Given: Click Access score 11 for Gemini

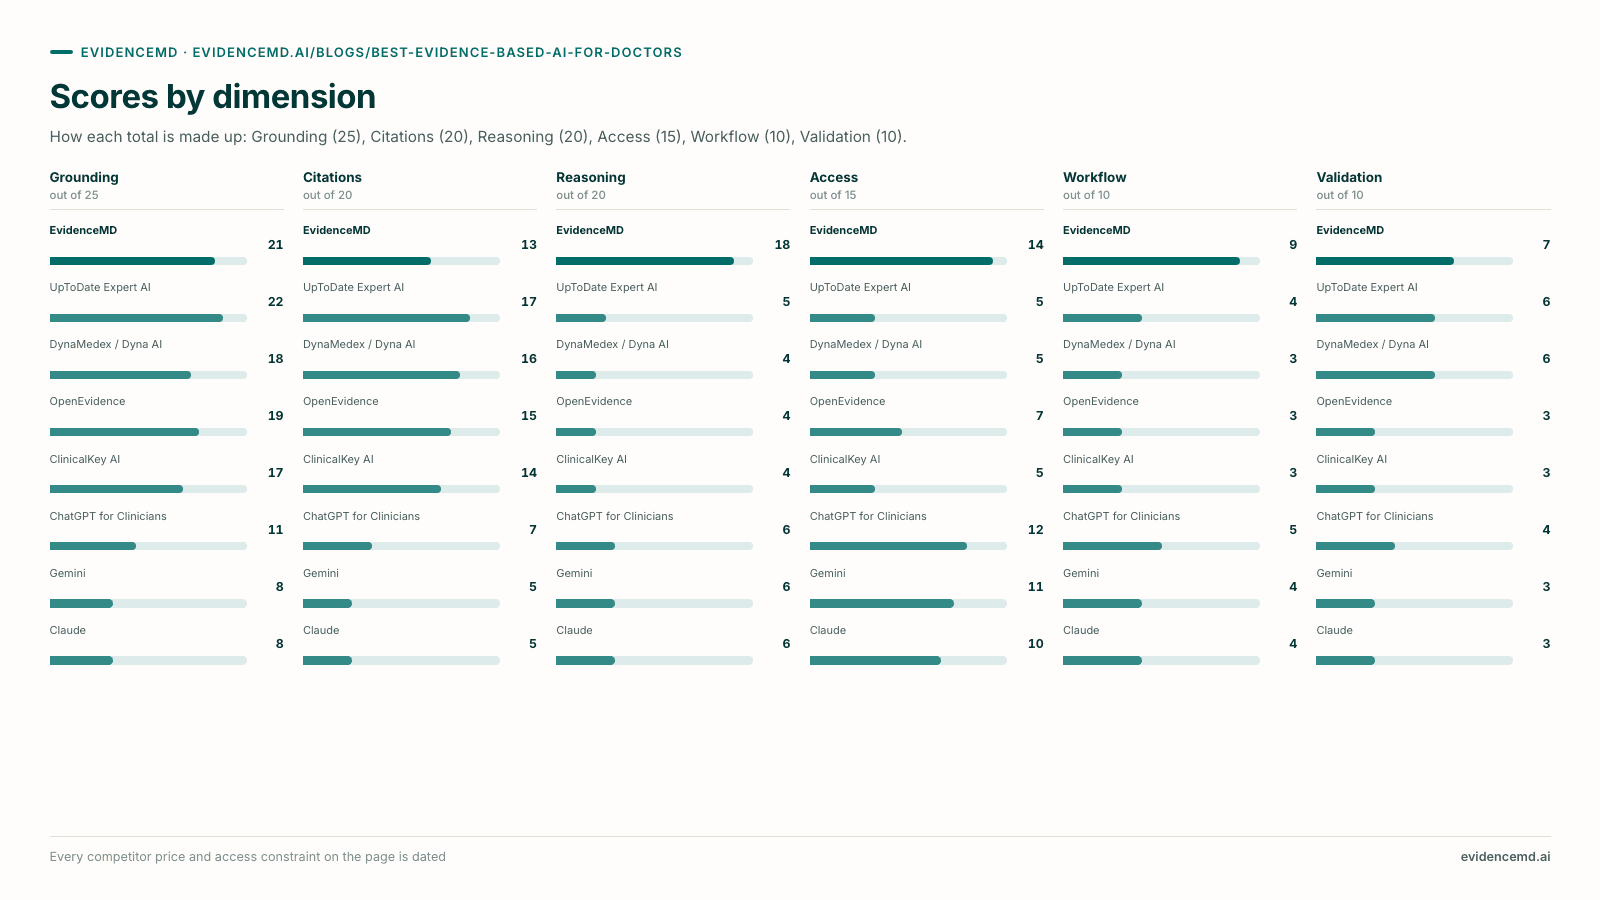Looking at the screenshot, I should tap(1035, 587).
